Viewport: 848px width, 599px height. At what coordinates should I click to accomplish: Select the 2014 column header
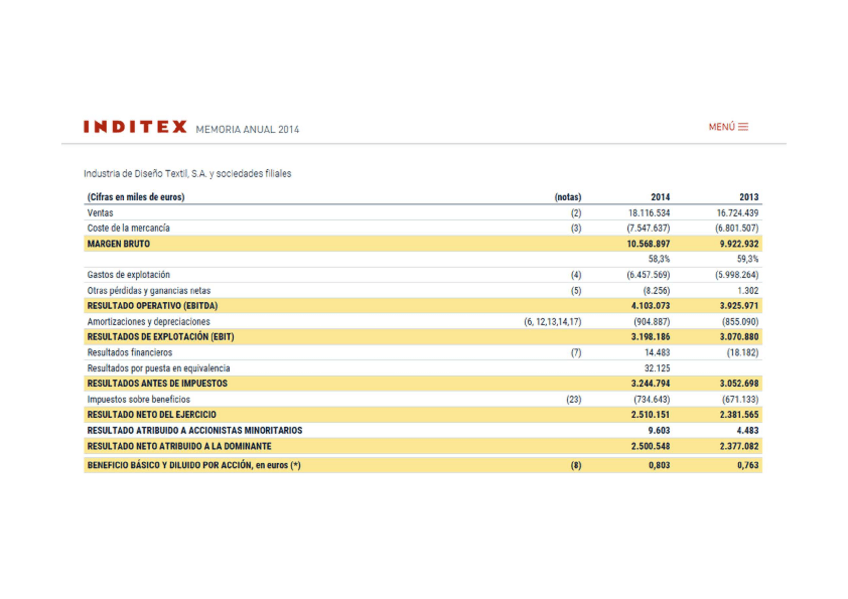point(660,197)
